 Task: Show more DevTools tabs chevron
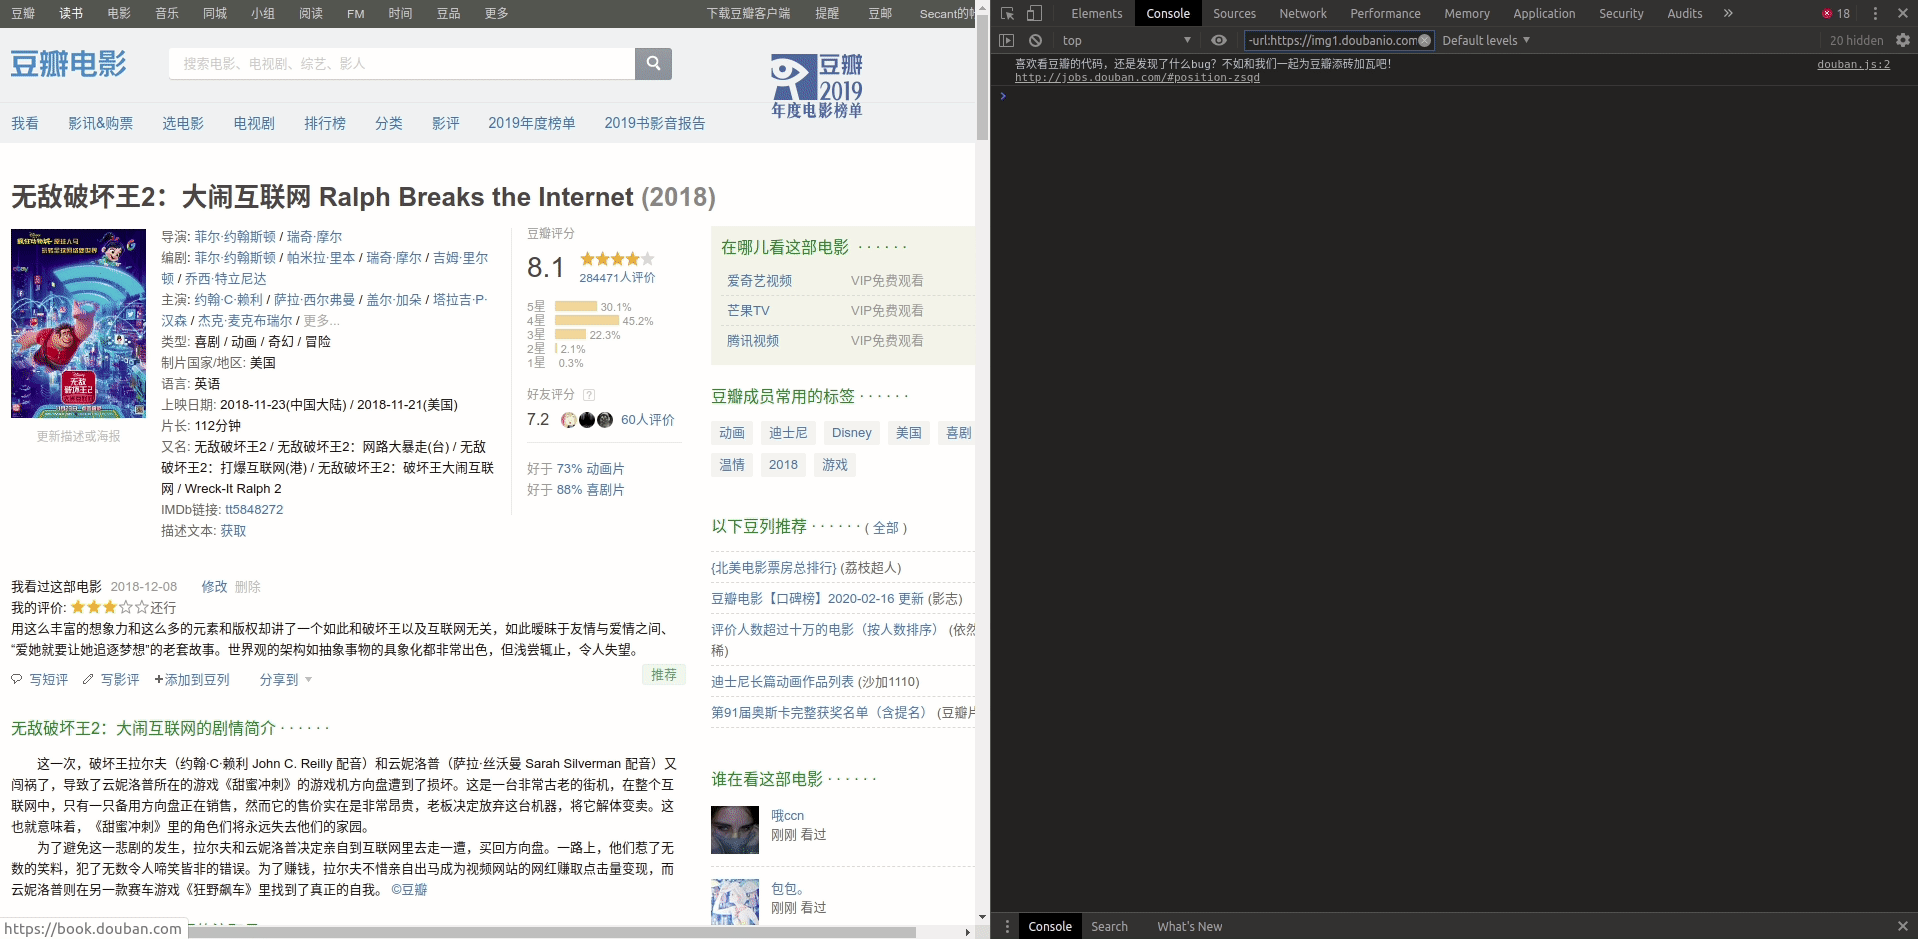[x=1728, y=13]
